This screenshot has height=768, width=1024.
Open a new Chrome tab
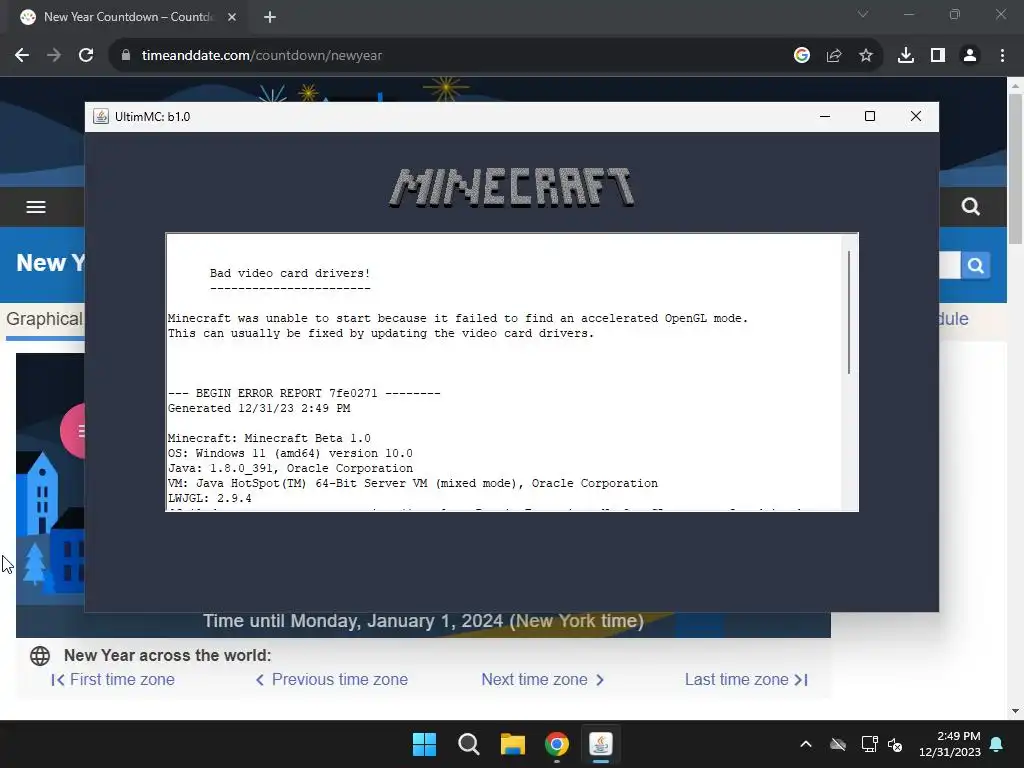(x=270, y=17)
